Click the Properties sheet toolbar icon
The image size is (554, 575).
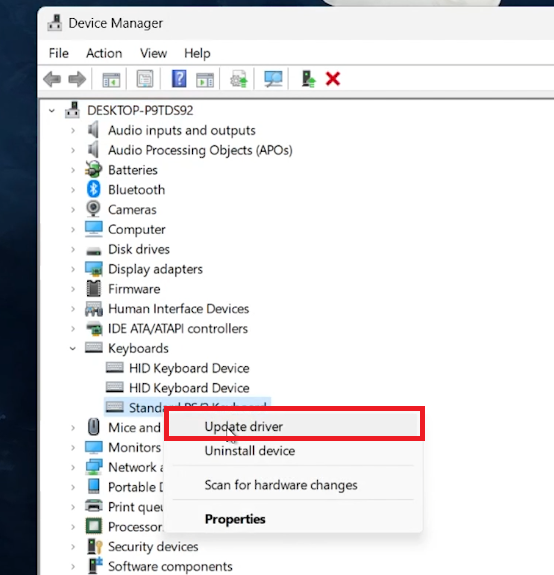point(145,79)
